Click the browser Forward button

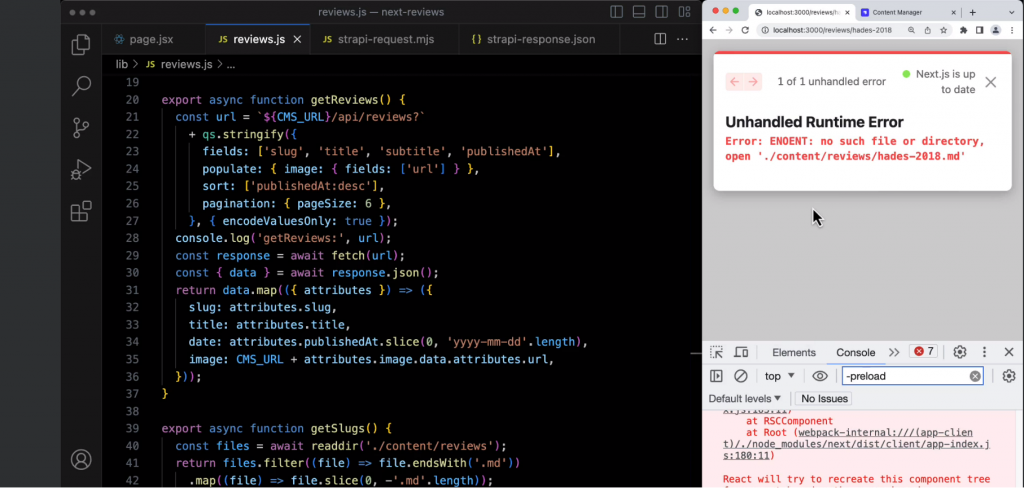tap(729, 30)
